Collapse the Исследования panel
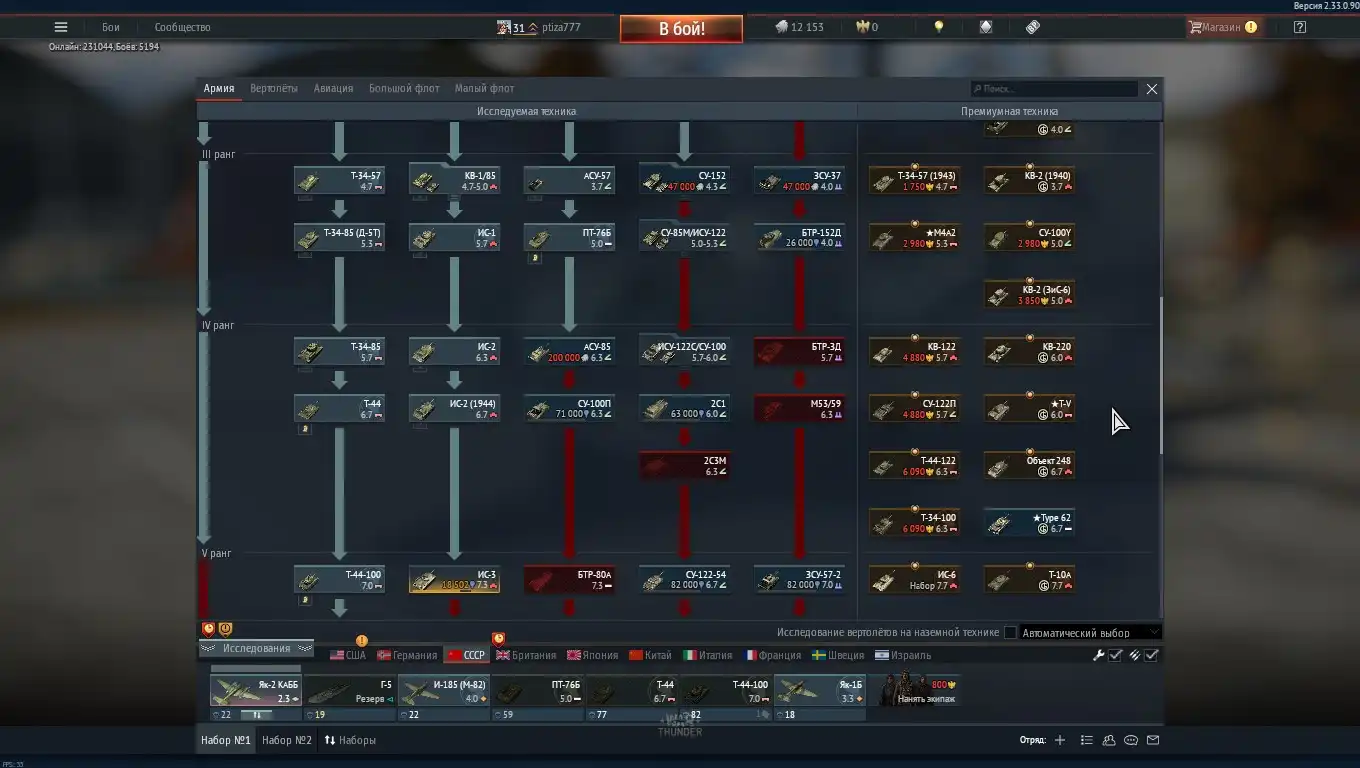This screenshot has height=768, width=1360. (x=257, y=648)
